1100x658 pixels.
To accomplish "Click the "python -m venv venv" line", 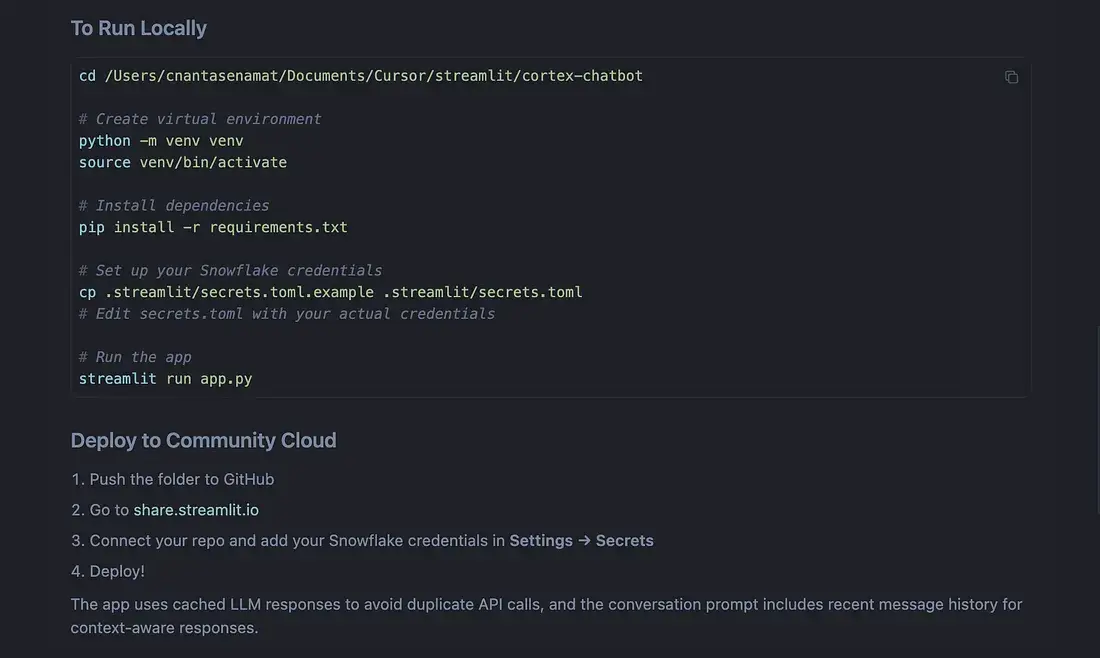I will click(x=161, y=141).
